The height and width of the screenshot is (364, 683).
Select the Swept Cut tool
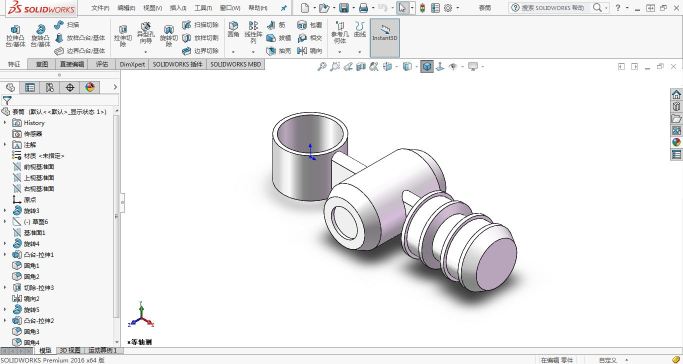(x=200, y=25)
